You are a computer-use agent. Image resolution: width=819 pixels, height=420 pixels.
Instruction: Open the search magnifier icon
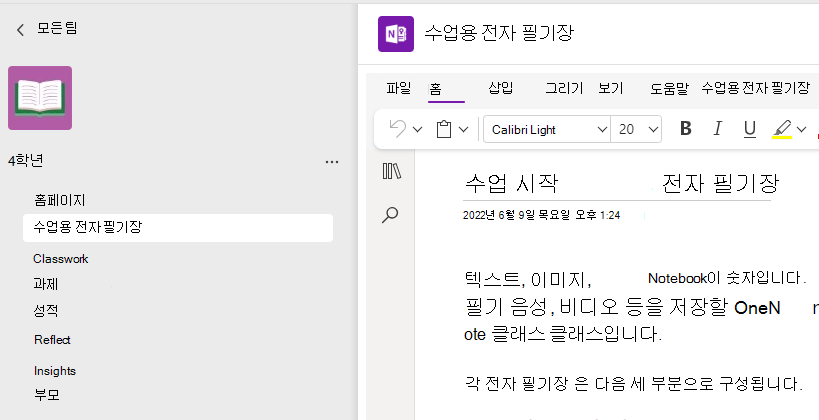[390, 215]
